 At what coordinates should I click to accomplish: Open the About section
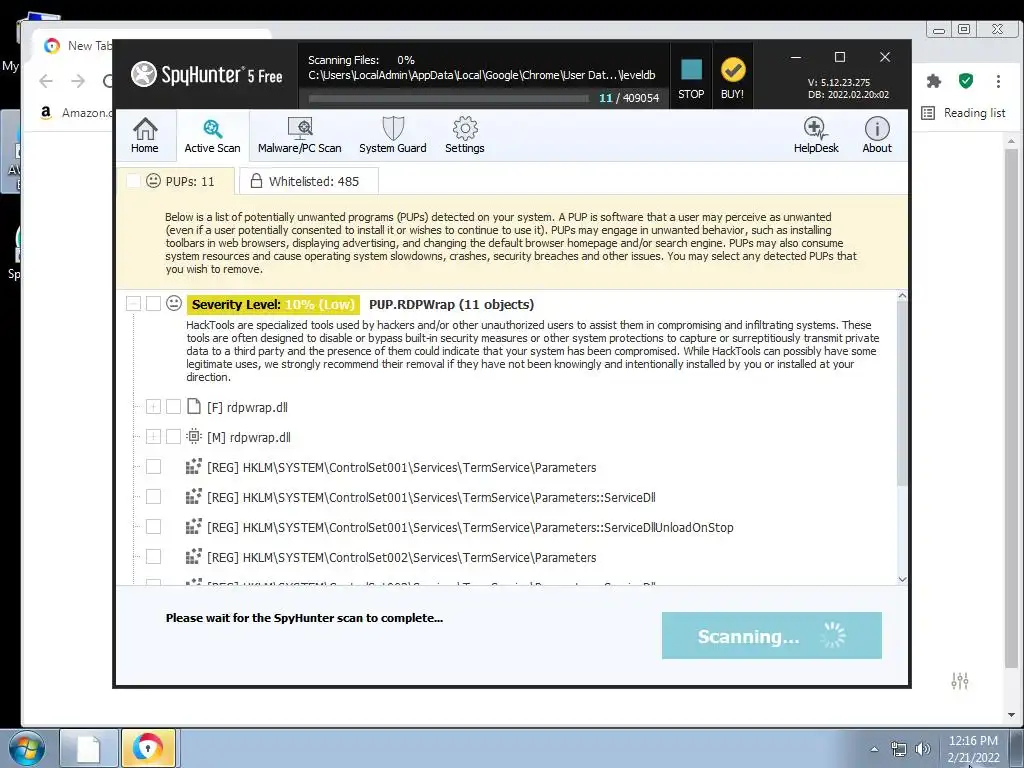[x=876, y=135]
